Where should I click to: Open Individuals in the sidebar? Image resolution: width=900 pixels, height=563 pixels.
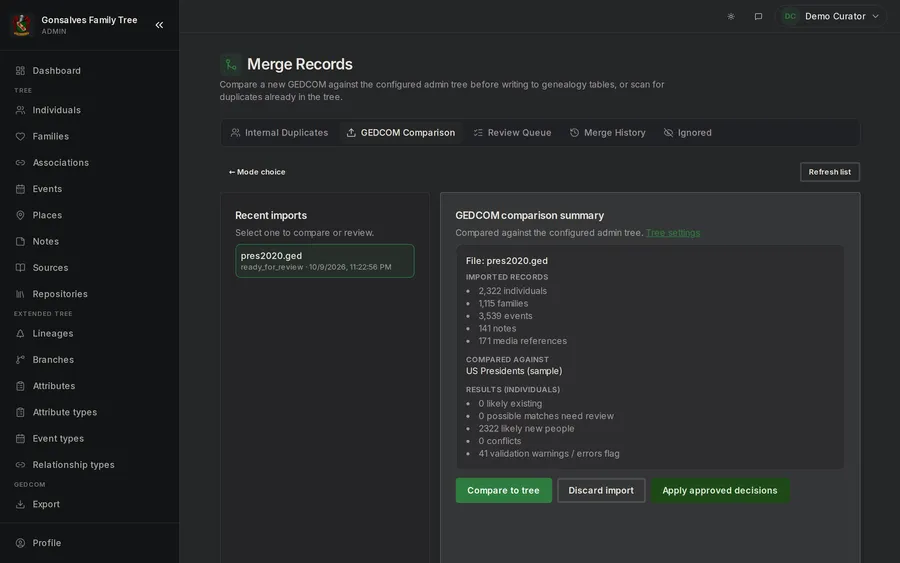click(x=90, y=110)
